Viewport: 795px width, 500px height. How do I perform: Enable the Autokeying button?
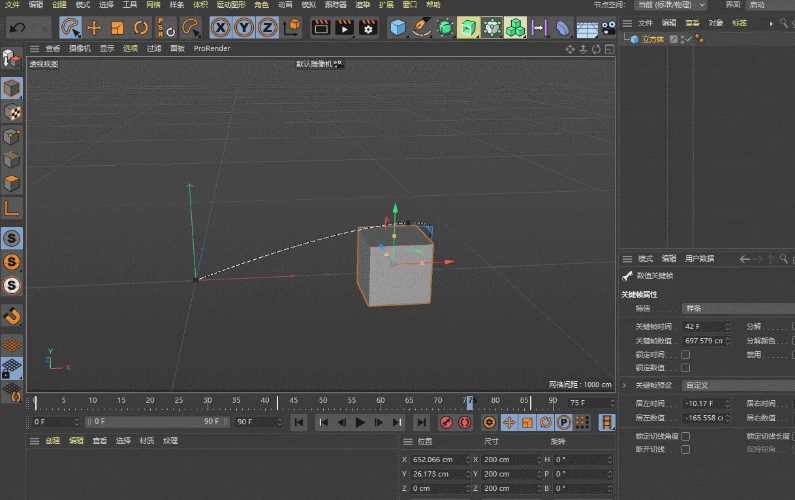tap(464, 422)
